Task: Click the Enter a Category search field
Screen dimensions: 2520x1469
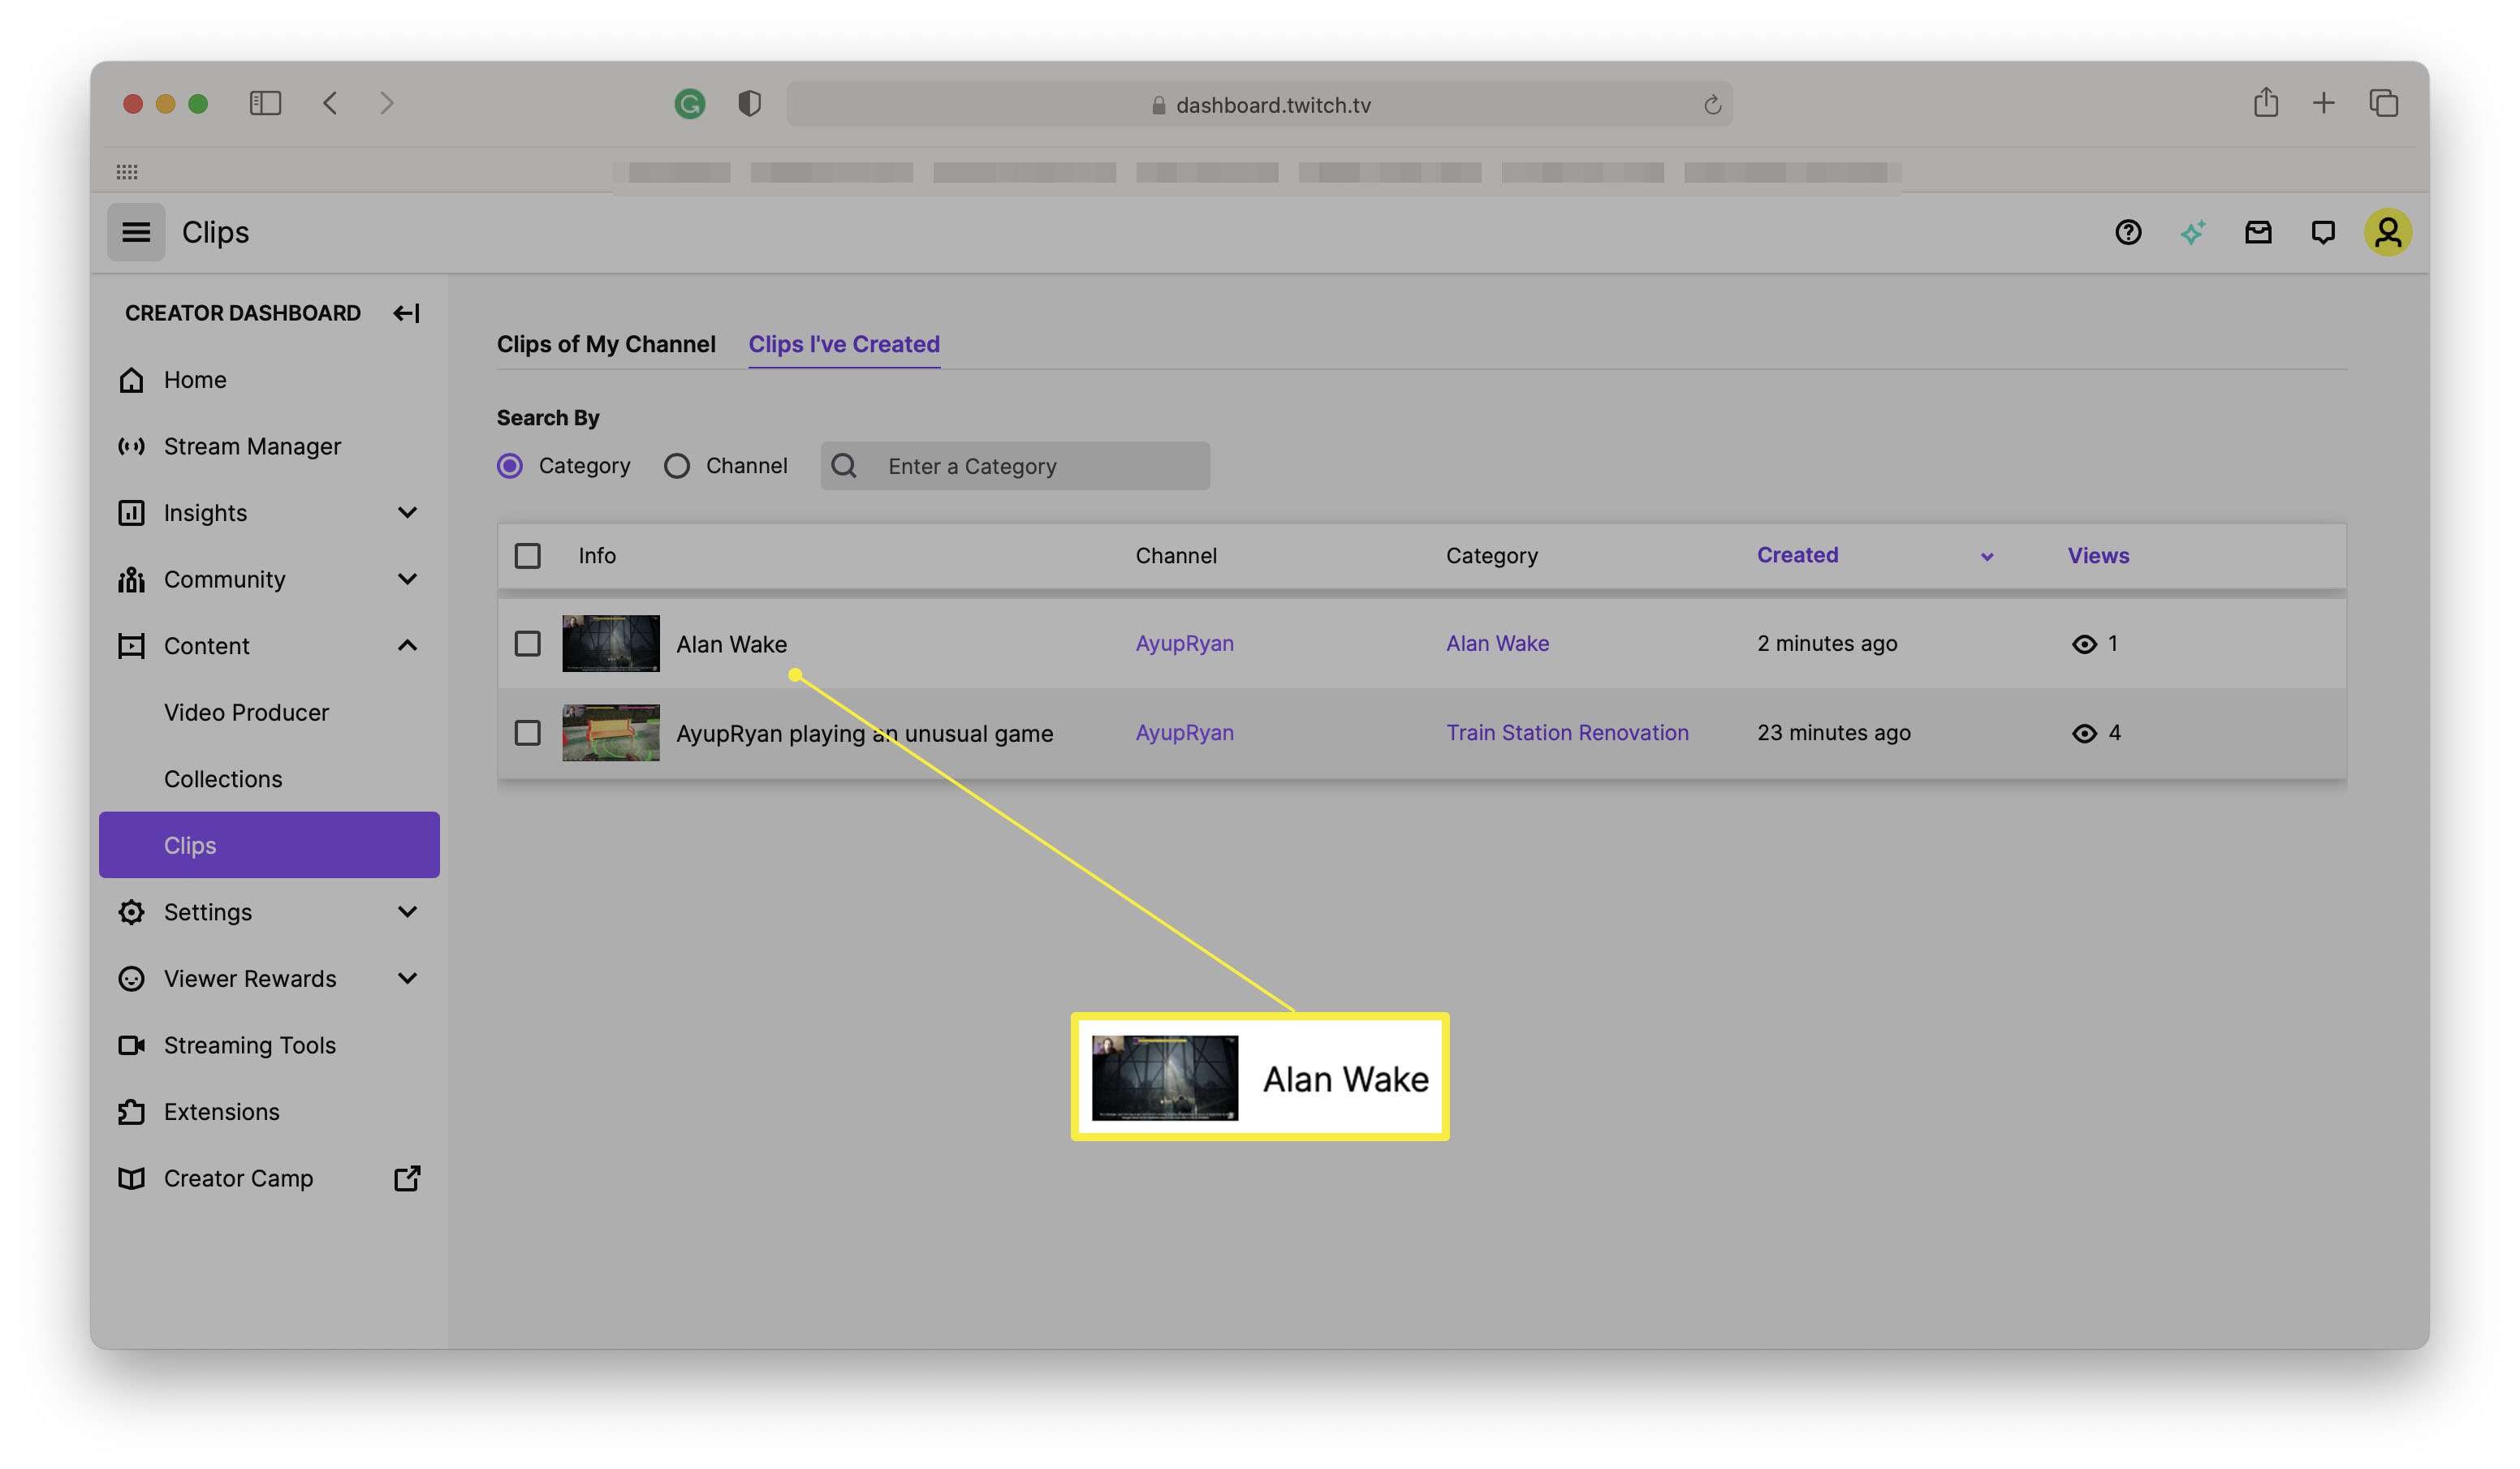Action: [1035, 465]
